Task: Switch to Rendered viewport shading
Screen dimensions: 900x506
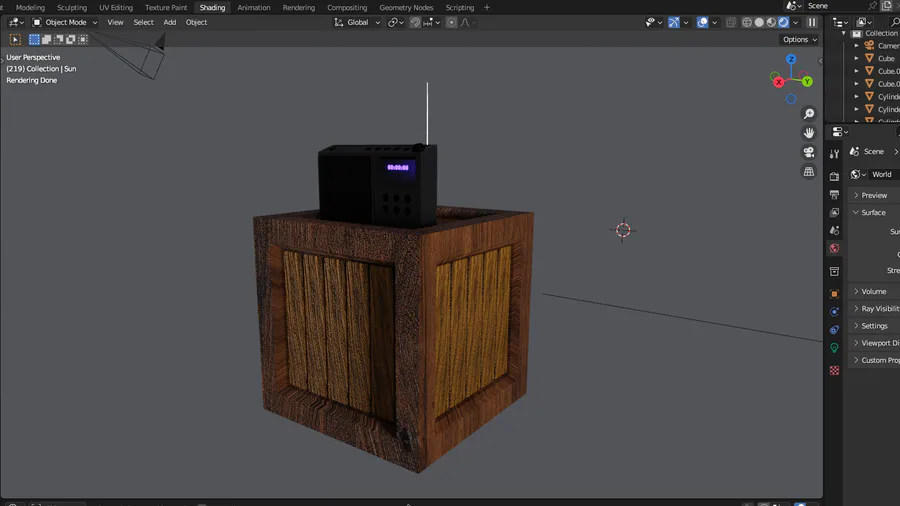Action: tap(783, 22)
